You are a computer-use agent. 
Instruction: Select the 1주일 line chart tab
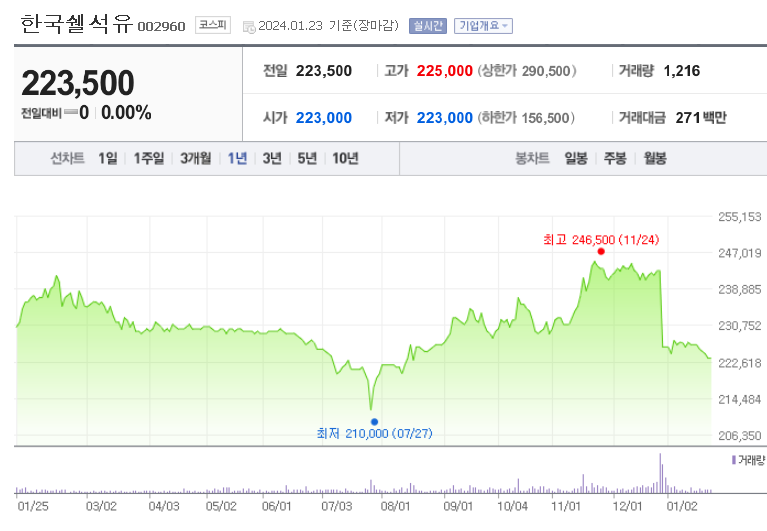(x=149, y=158)
